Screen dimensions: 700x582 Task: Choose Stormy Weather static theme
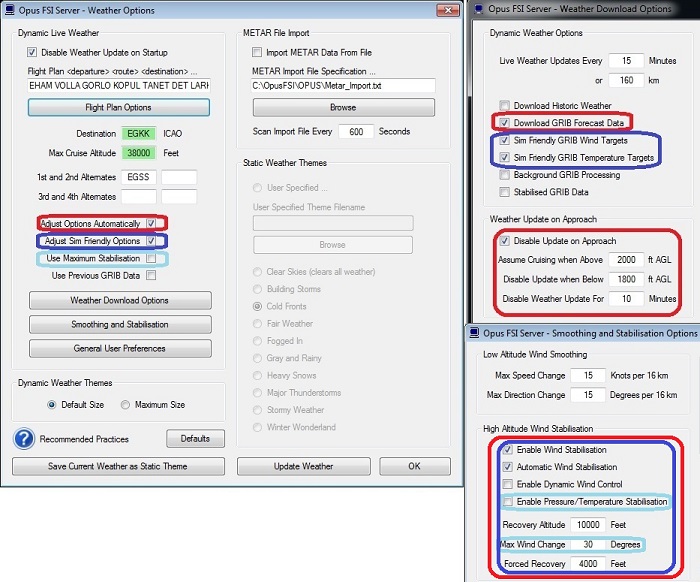(x=258, y=410)
